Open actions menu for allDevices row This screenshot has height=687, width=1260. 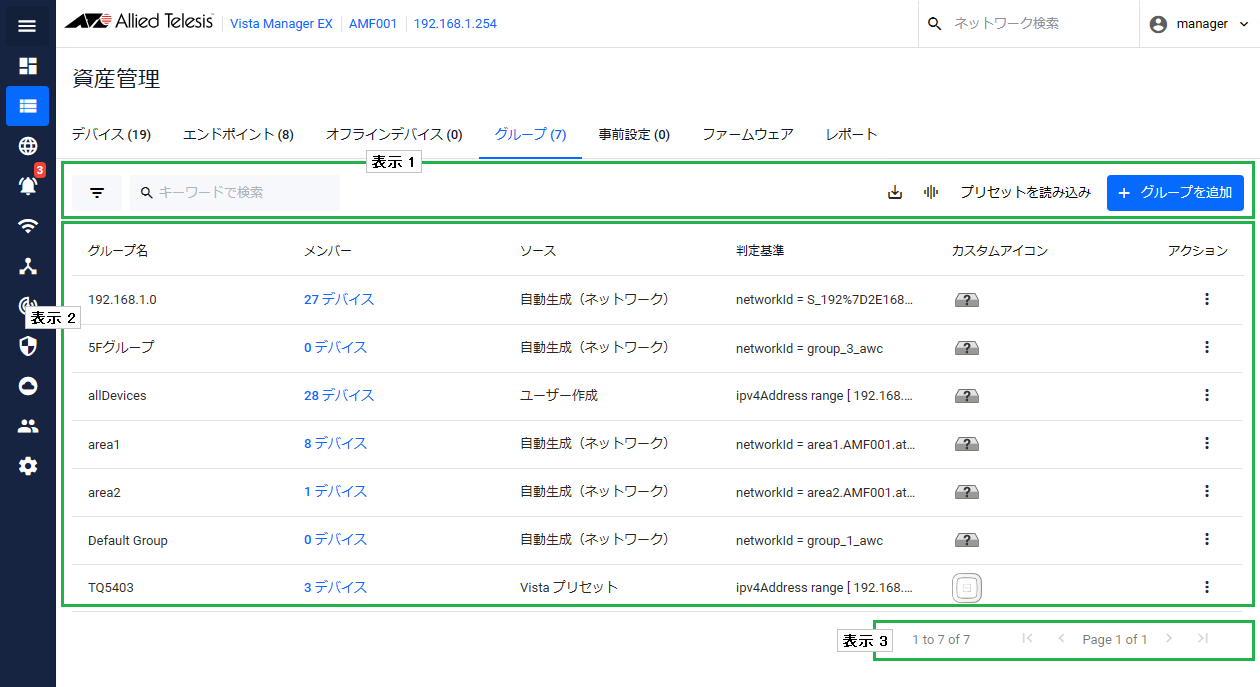point(1207,395)
